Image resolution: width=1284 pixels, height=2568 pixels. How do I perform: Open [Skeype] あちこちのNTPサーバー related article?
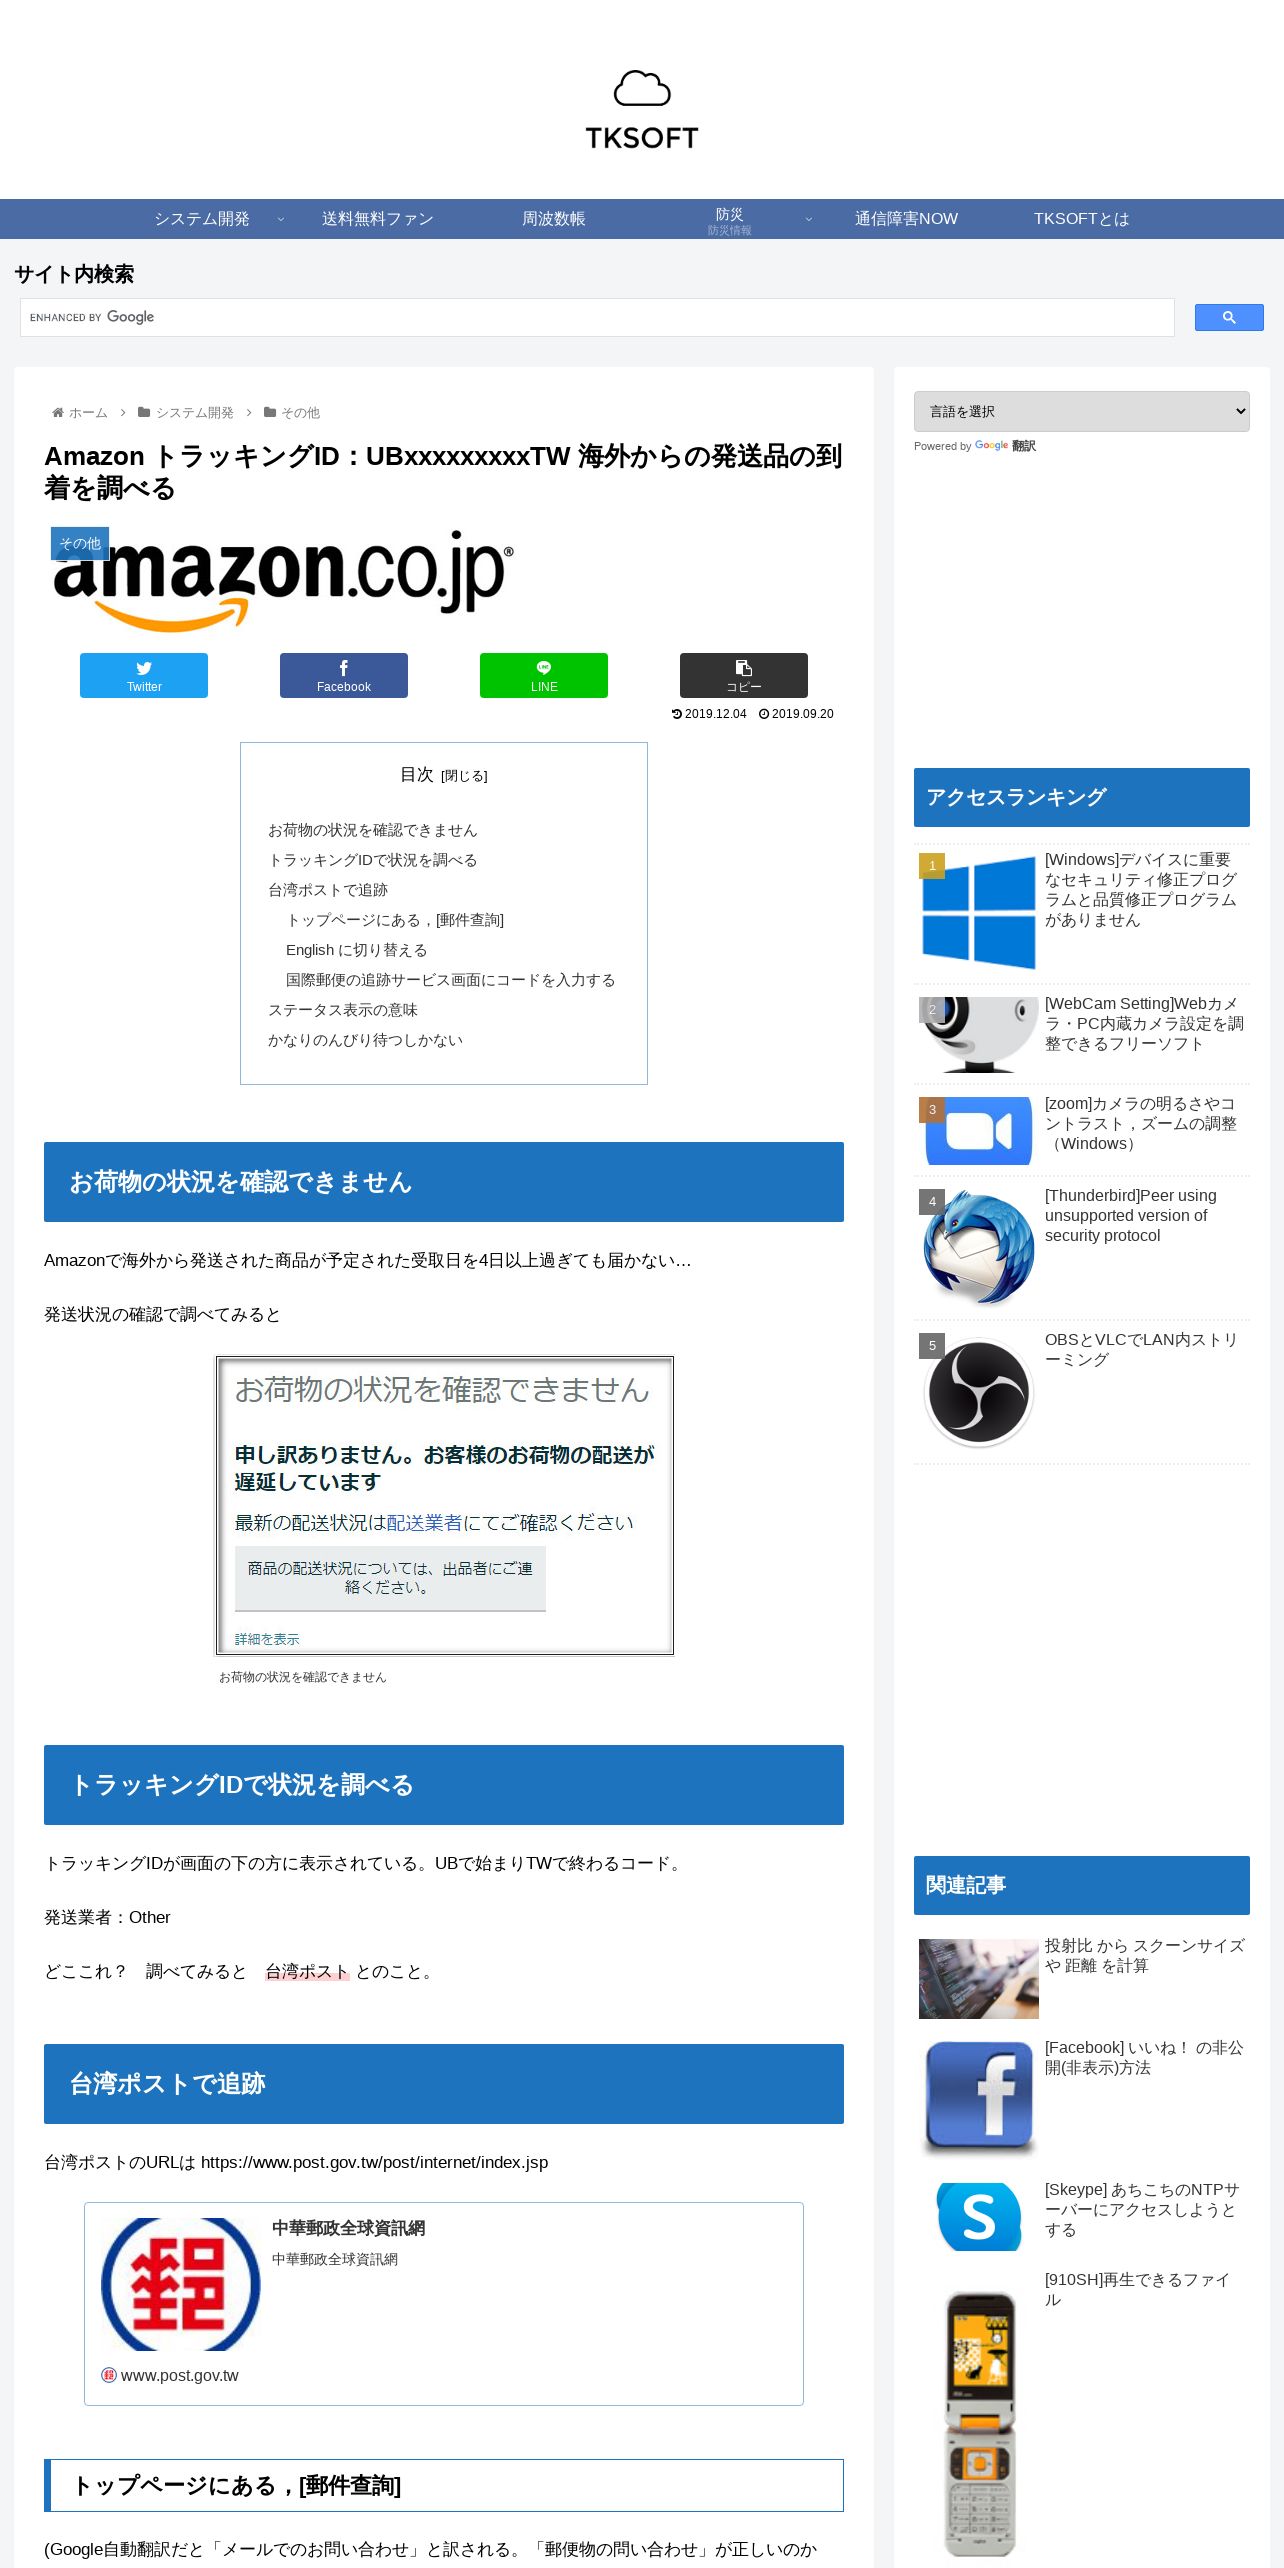[1142, 2209]
